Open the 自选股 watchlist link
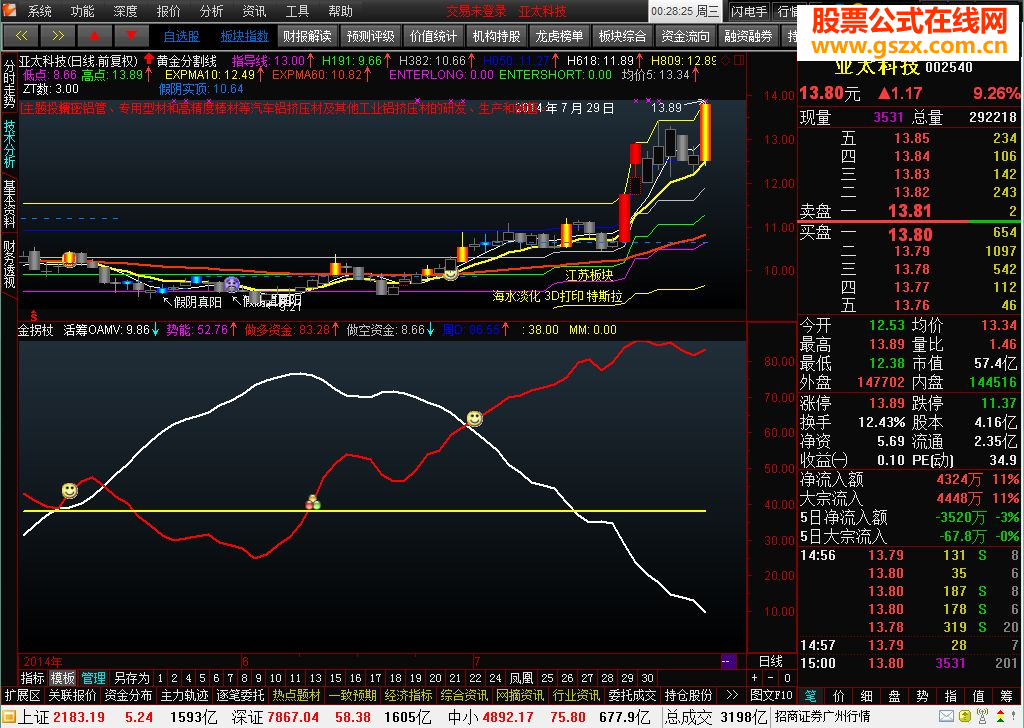 click(181, 36)
